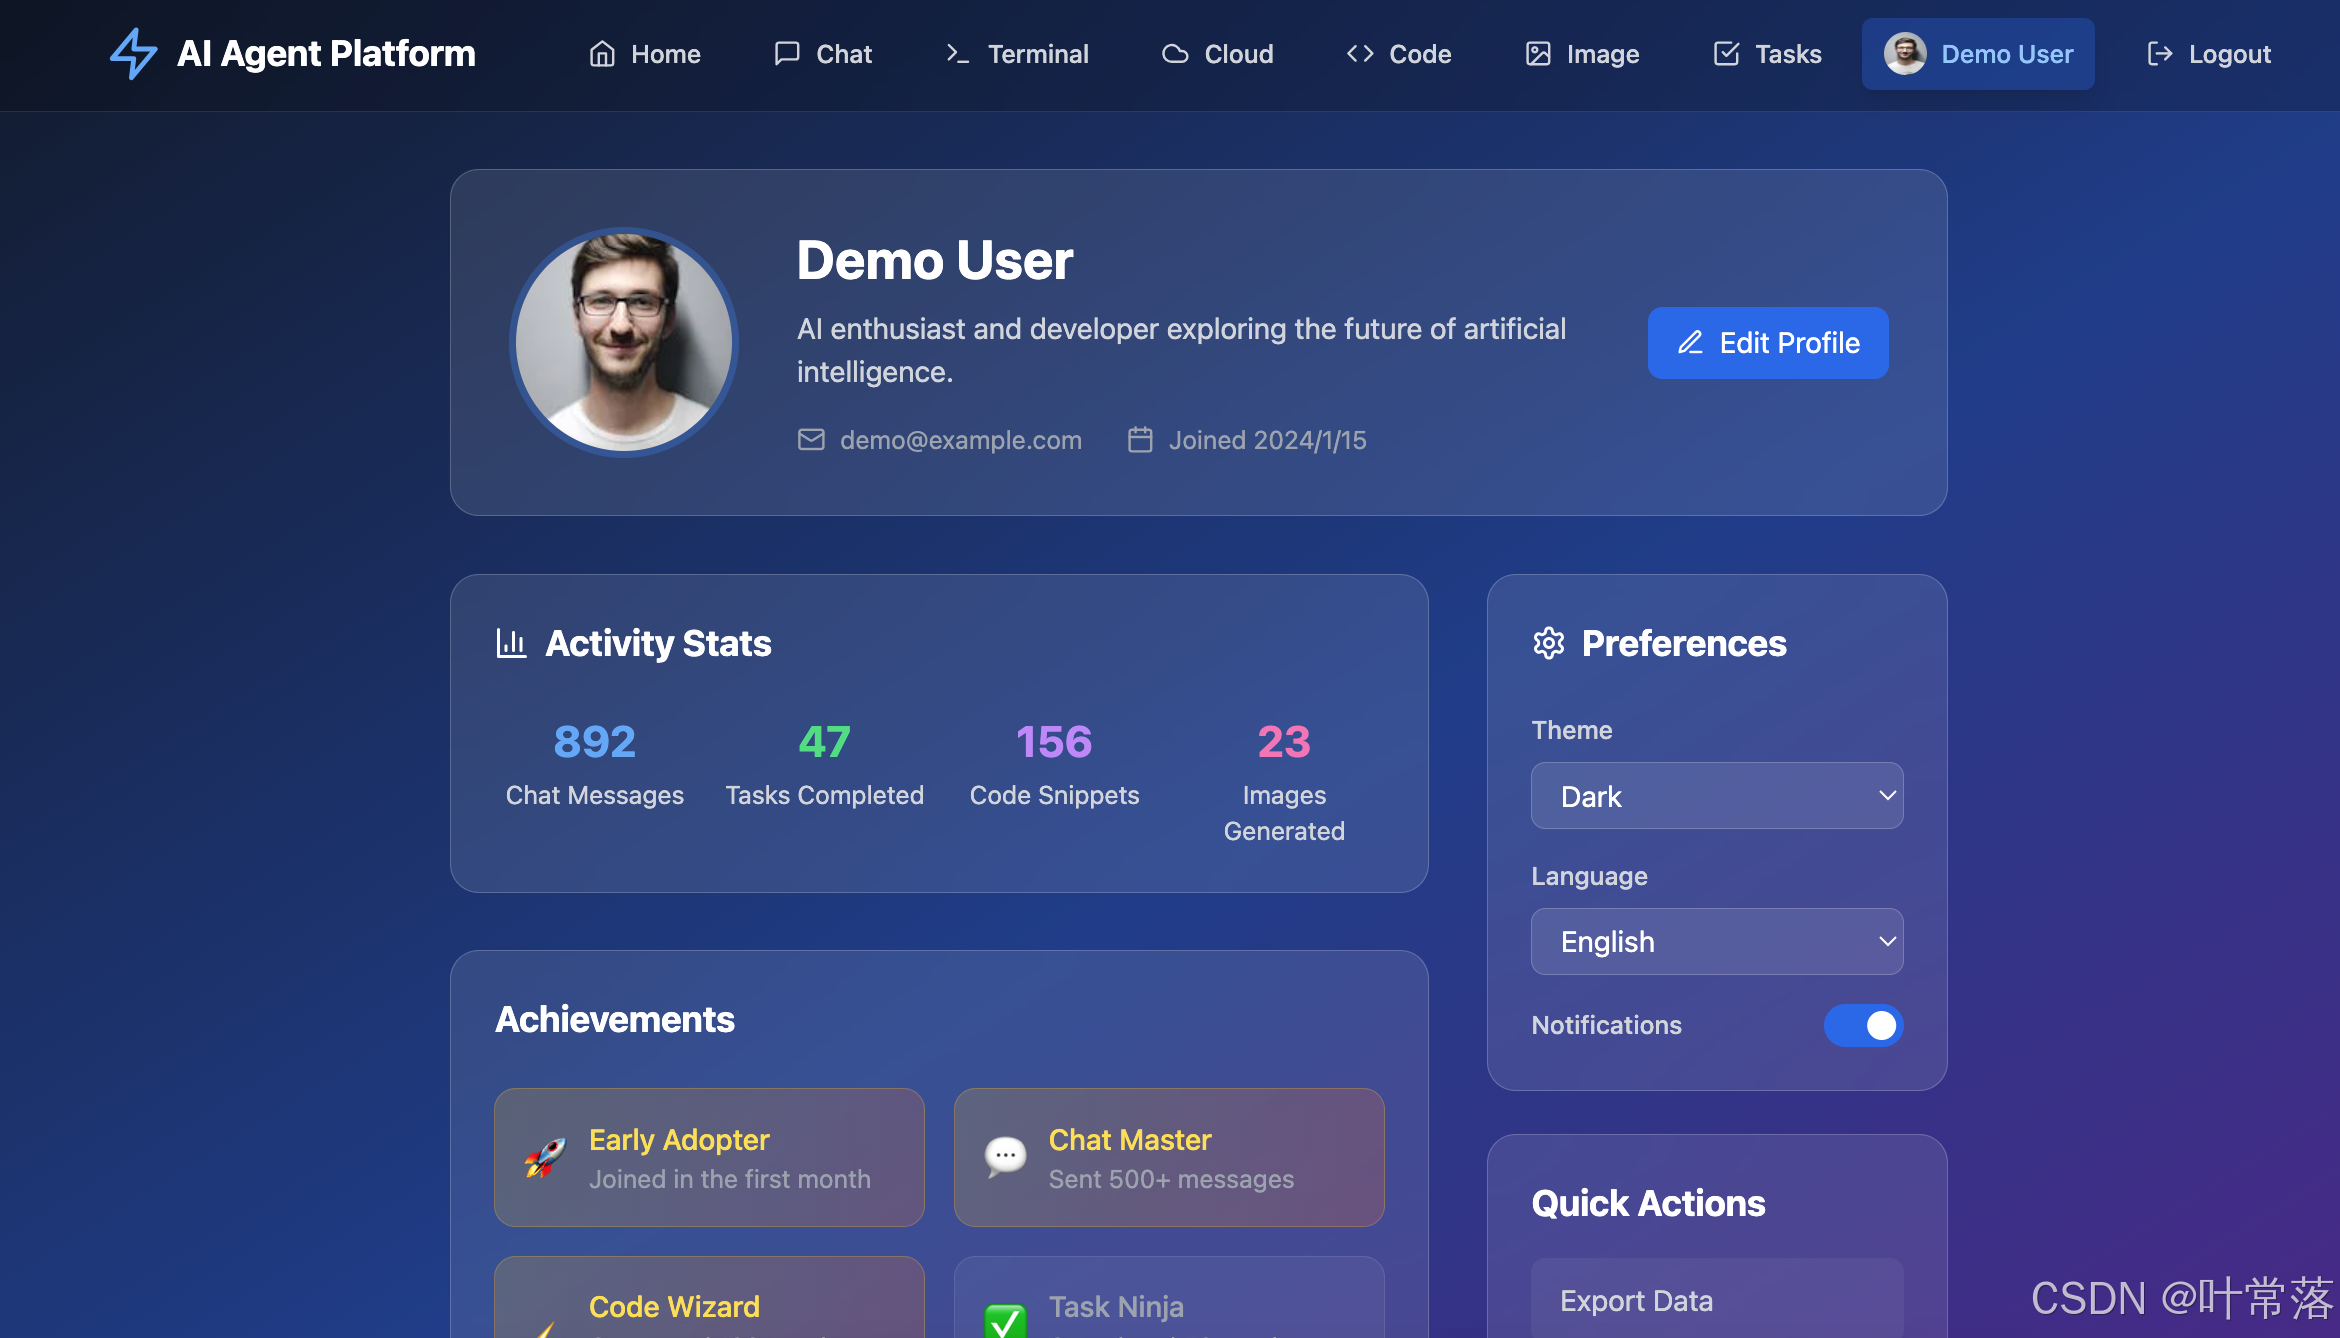Click the large profile avatar photo

pos(624,342)
